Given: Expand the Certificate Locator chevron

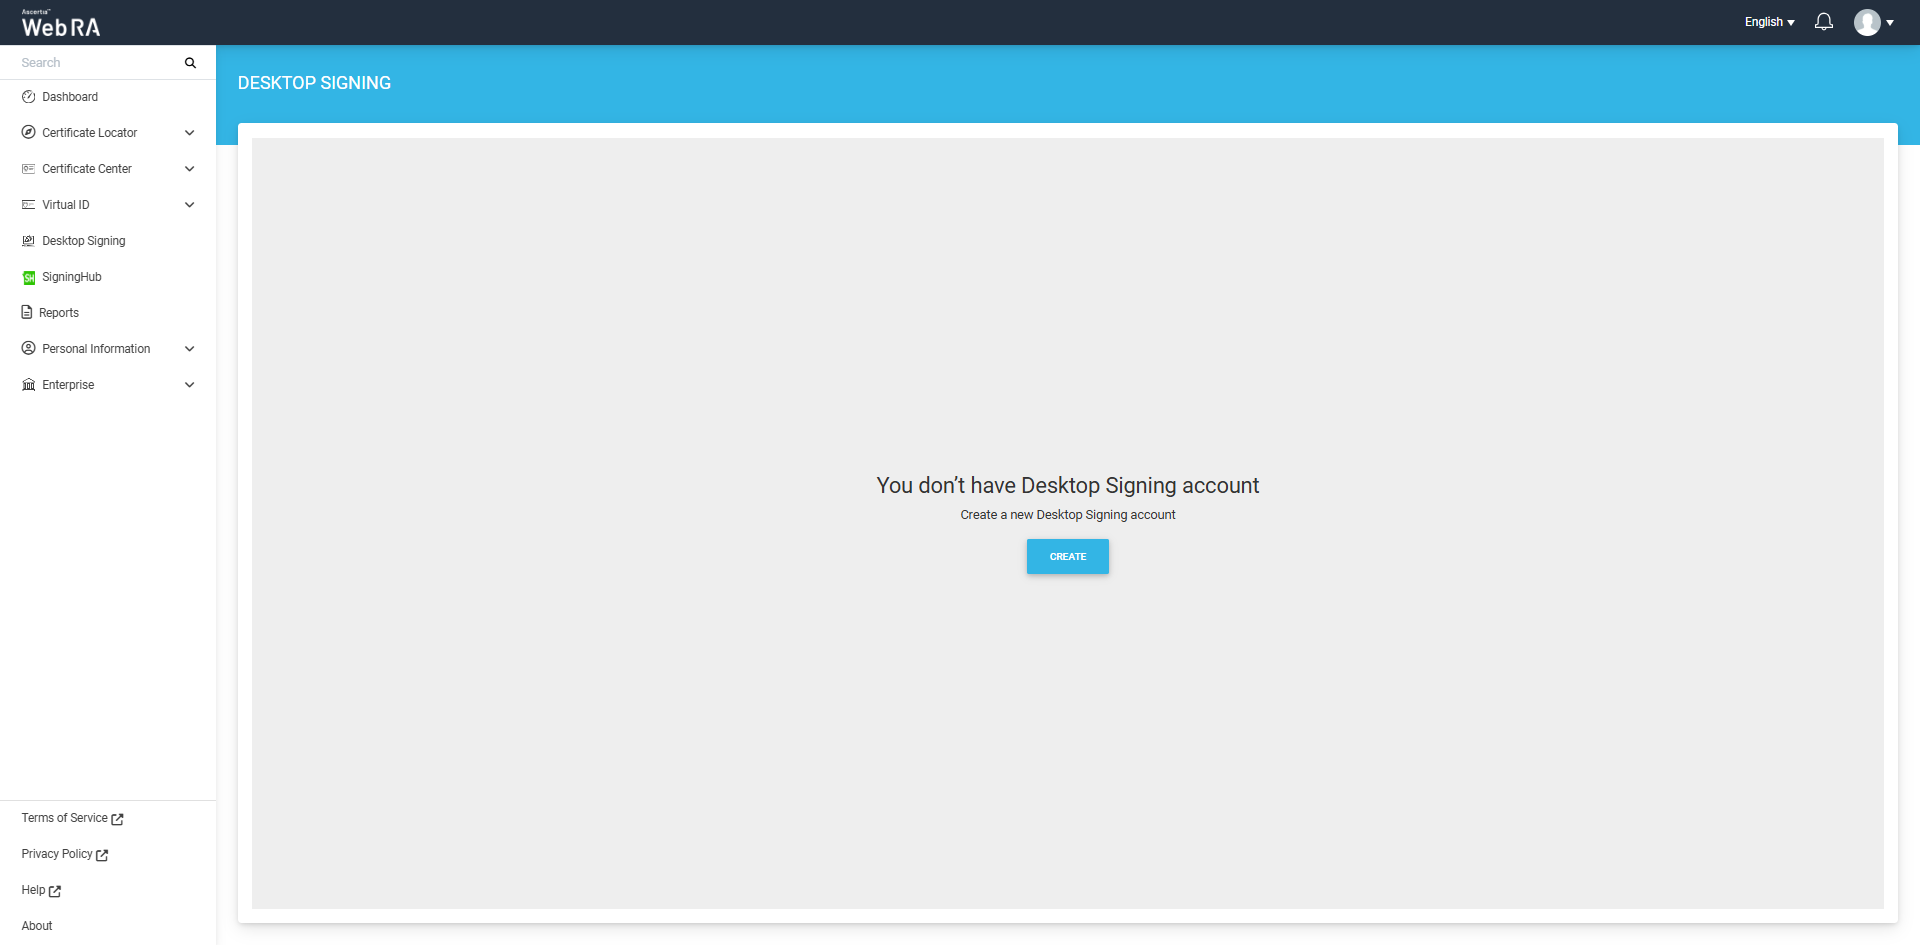Looking at the screenshot, I should [190, 133].
